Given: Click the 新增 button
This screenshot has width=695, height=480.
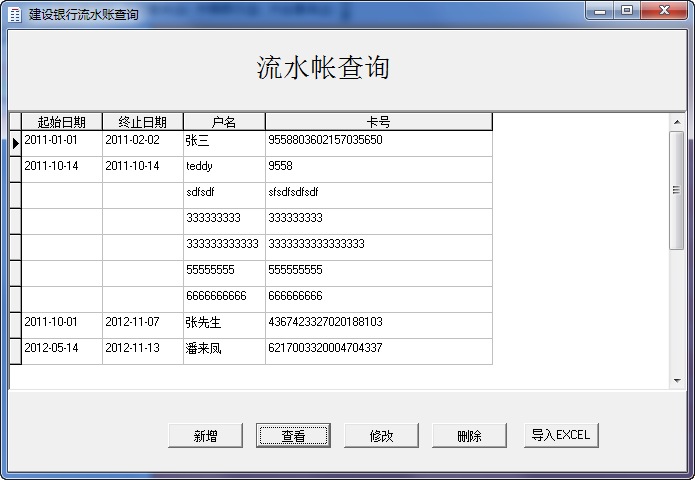Looking at the screenshot, I should (205, 435).
